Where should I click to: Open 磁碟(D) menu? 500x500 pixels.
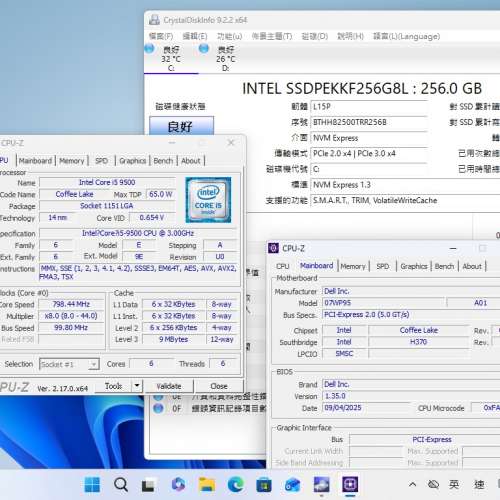click(x=315, y=36)
